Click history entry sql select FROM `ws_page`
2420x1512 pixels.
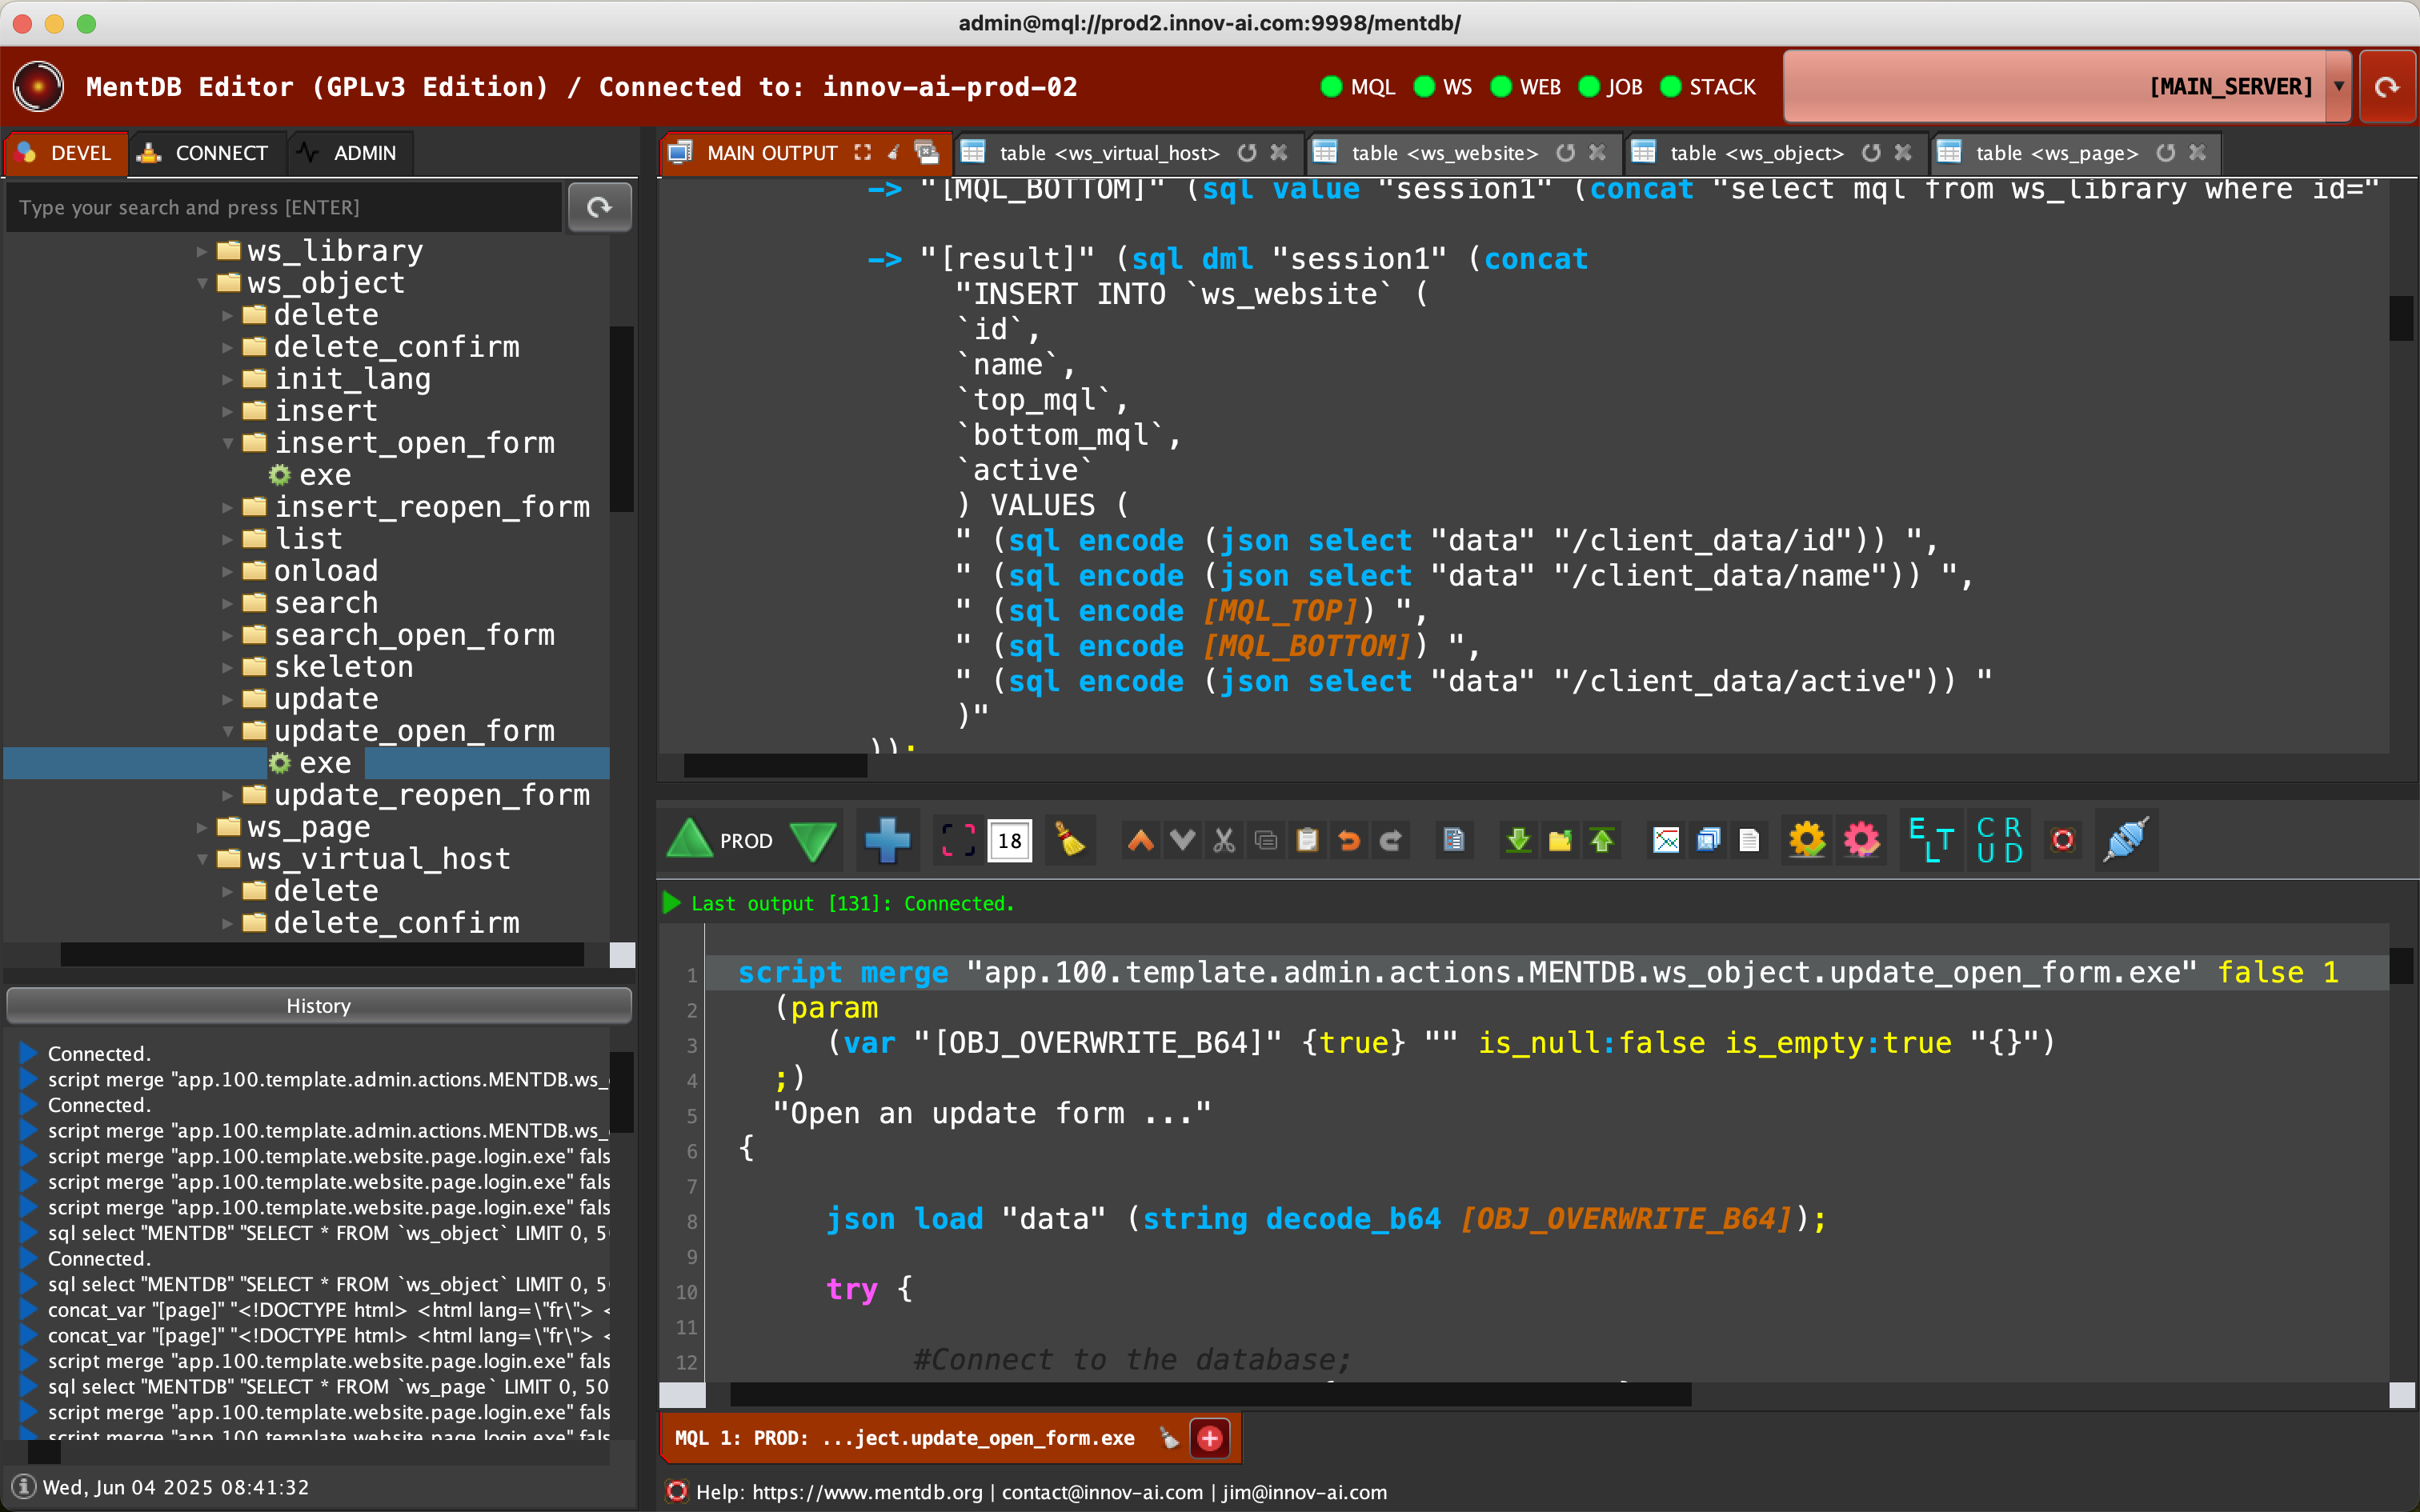point(328,1387)
